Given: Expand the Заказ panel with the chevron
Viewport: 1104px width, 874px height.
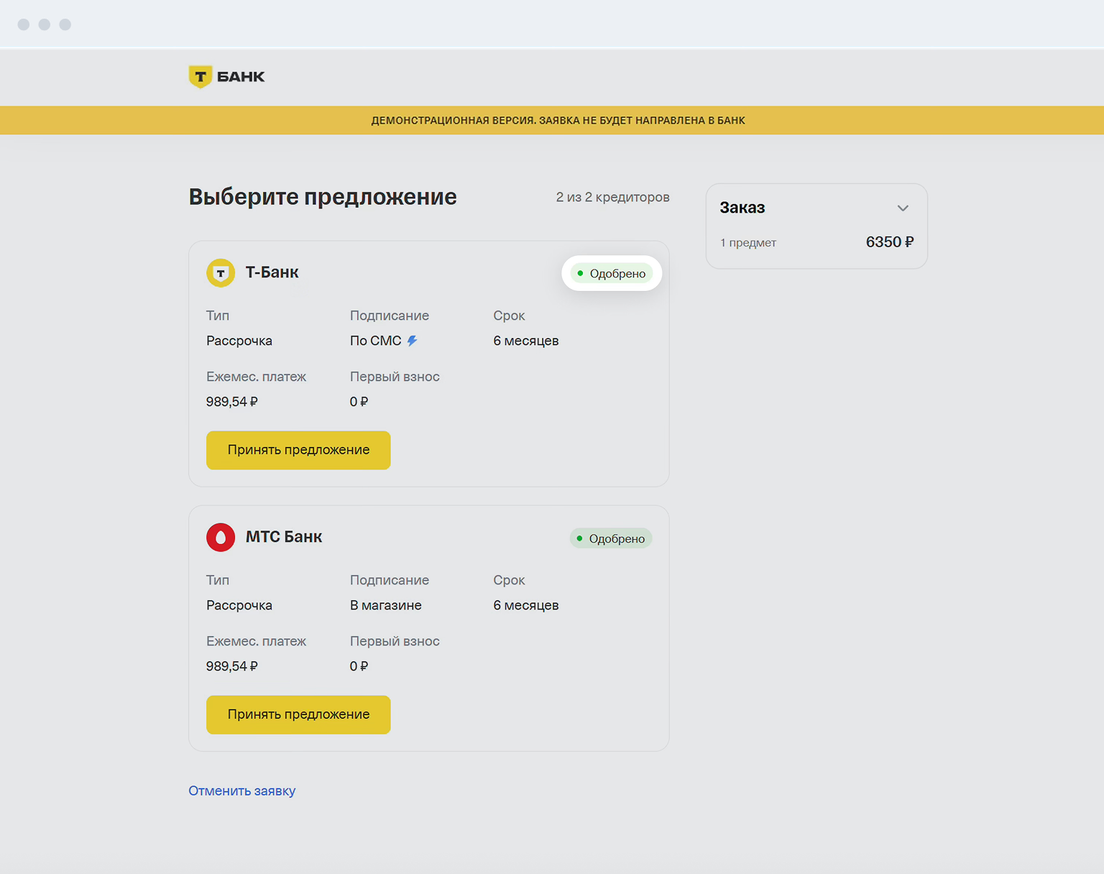Looking at the screenshot, I should point(903,208).
